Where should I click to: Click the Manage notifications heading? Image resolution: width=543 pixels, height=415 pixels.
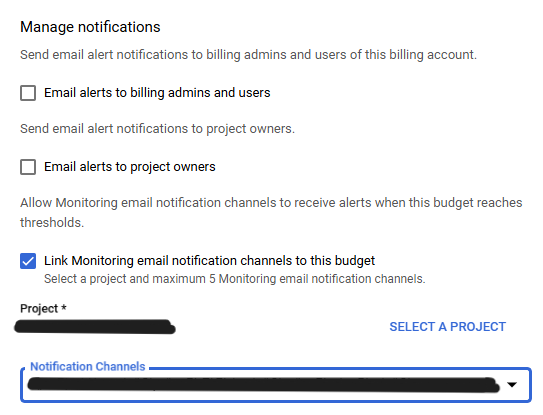(90, 27)
